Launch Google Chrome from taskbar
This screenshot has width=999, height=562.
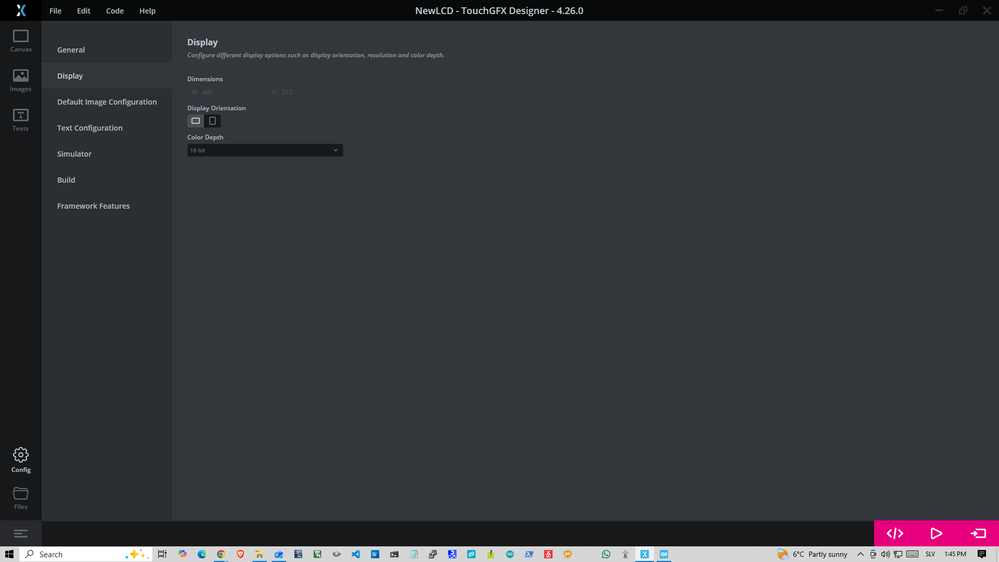pyautogui.click(x=221, y=554)
